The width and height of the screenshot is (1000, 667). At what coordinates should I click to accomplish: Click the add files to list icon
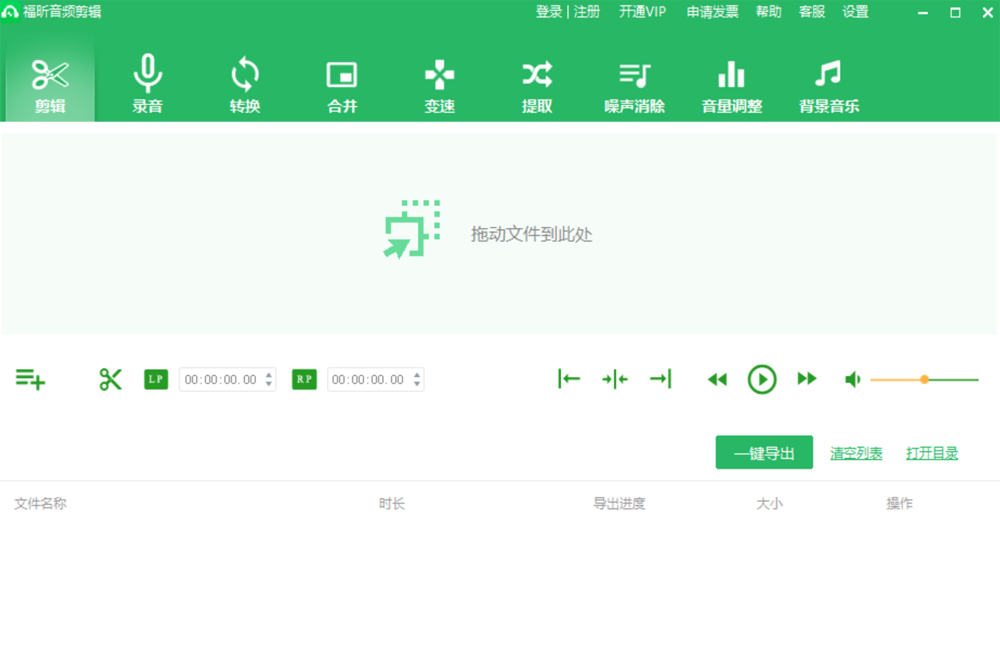pos(30,379)
